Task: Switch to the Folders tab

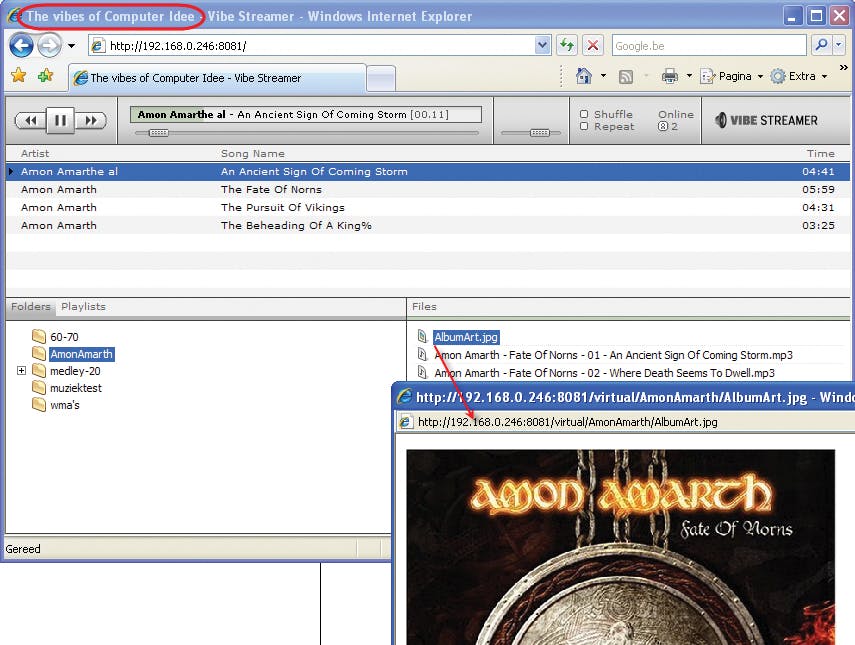Action: 31,306
